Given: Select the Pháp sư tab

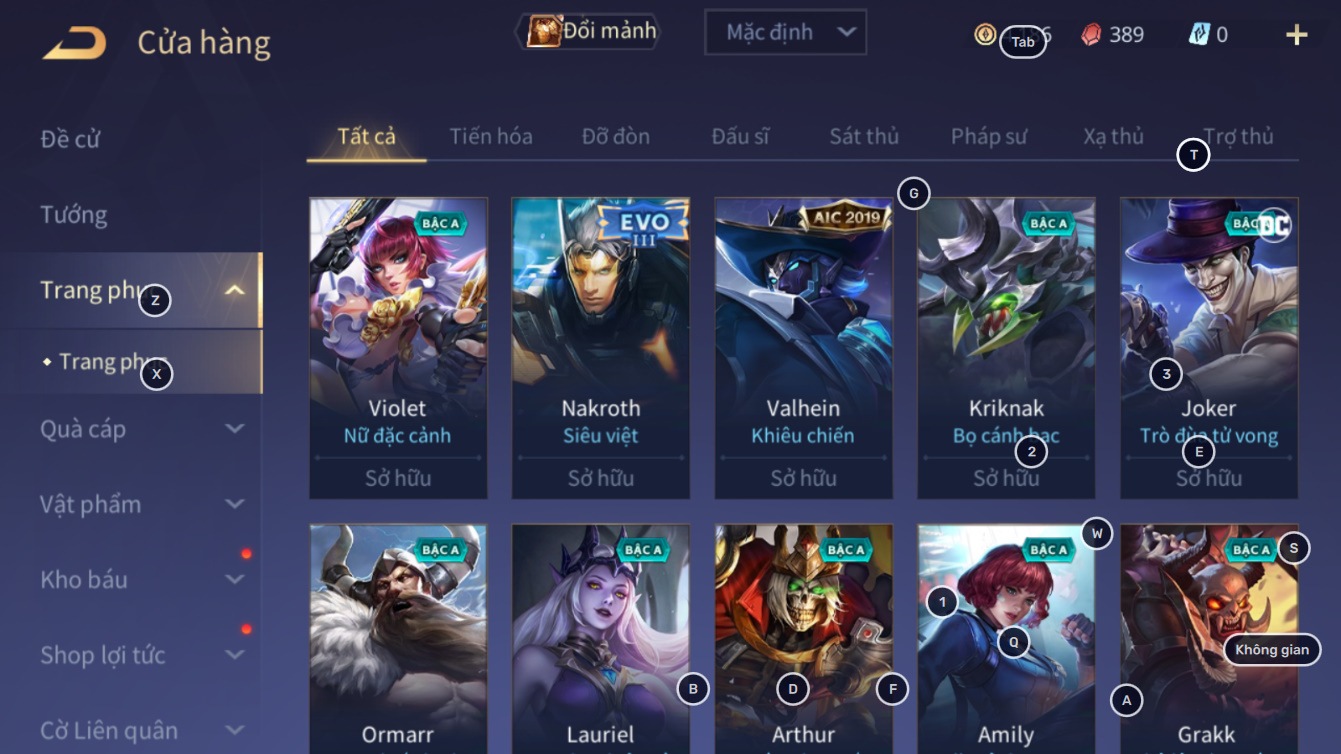Looking at the screenshot, I should 989,136.
